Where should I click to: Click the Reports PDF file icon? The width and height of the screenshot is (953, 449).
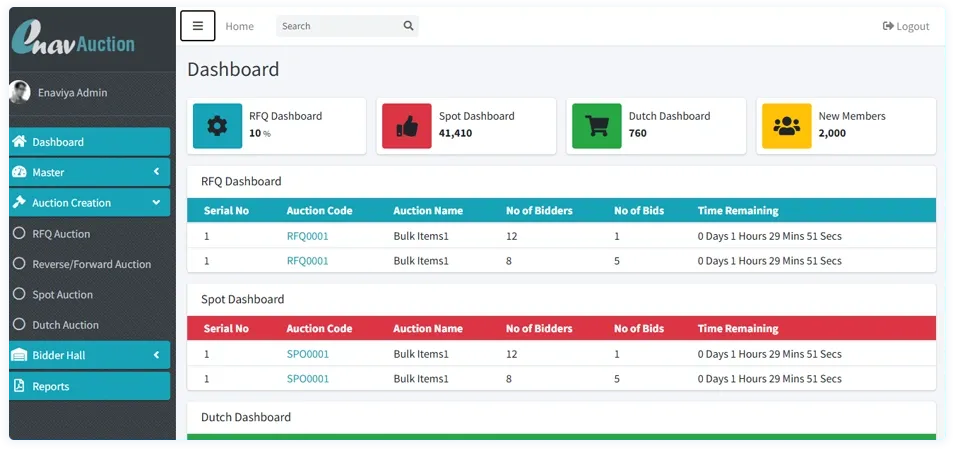[x=19, y=386]
